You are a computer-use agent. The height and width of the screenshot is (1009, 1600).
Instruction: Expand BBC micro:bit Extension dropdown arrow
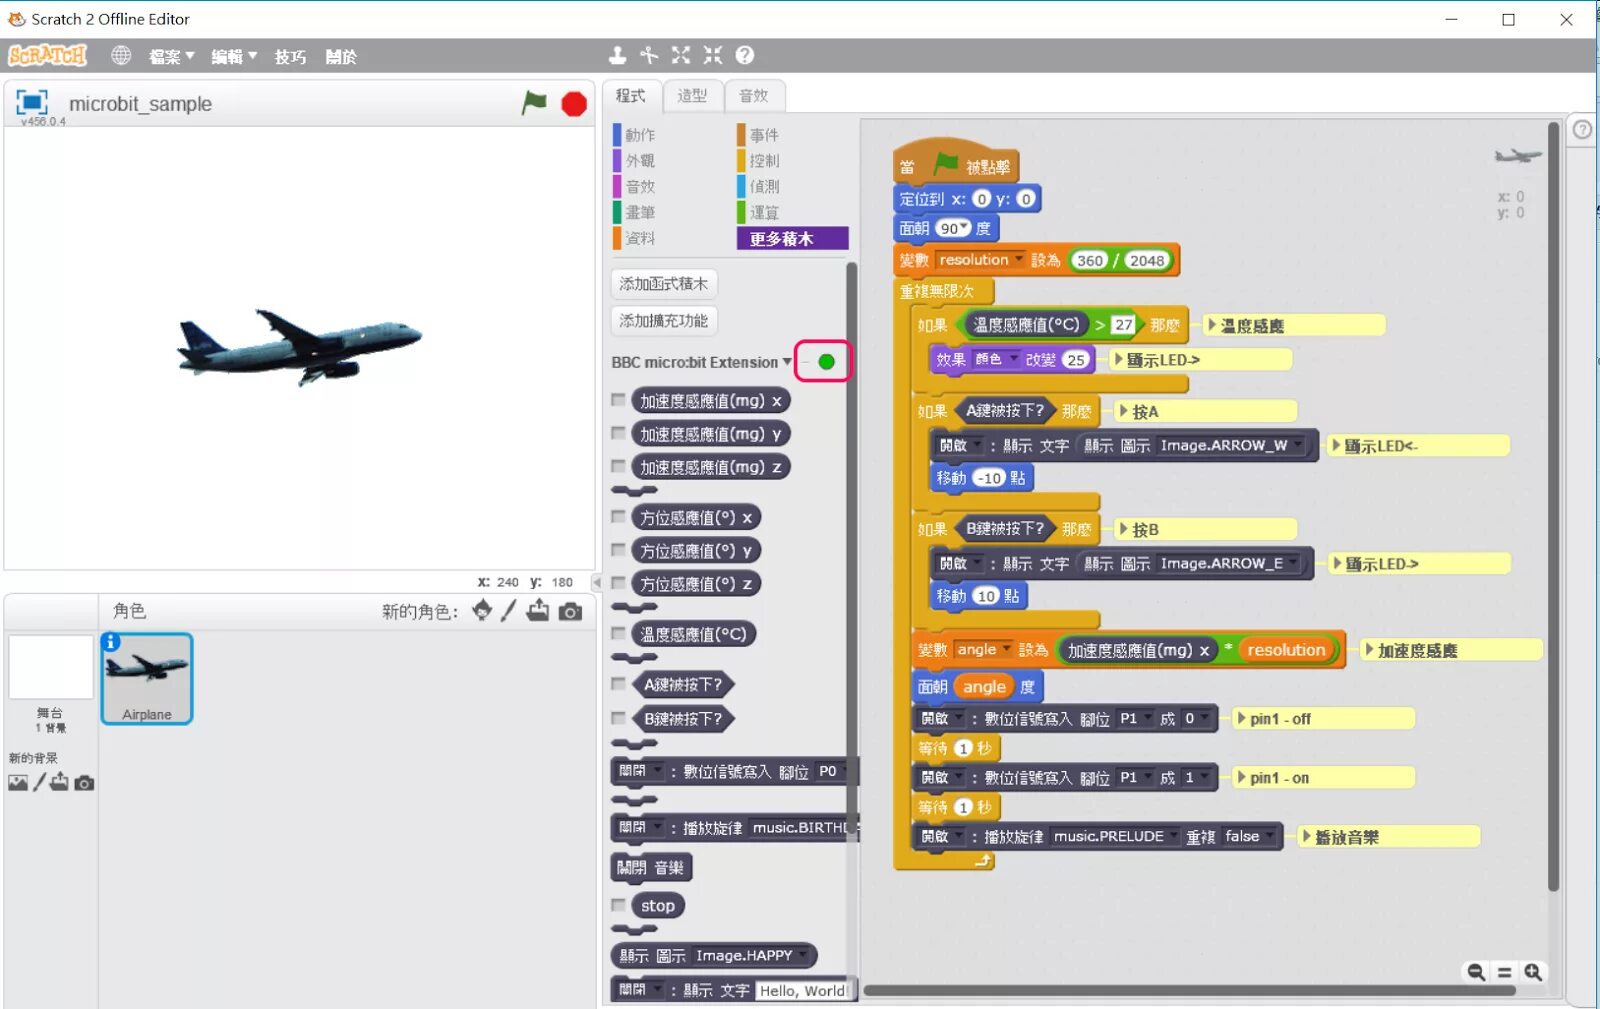click(x=787, y=362)
